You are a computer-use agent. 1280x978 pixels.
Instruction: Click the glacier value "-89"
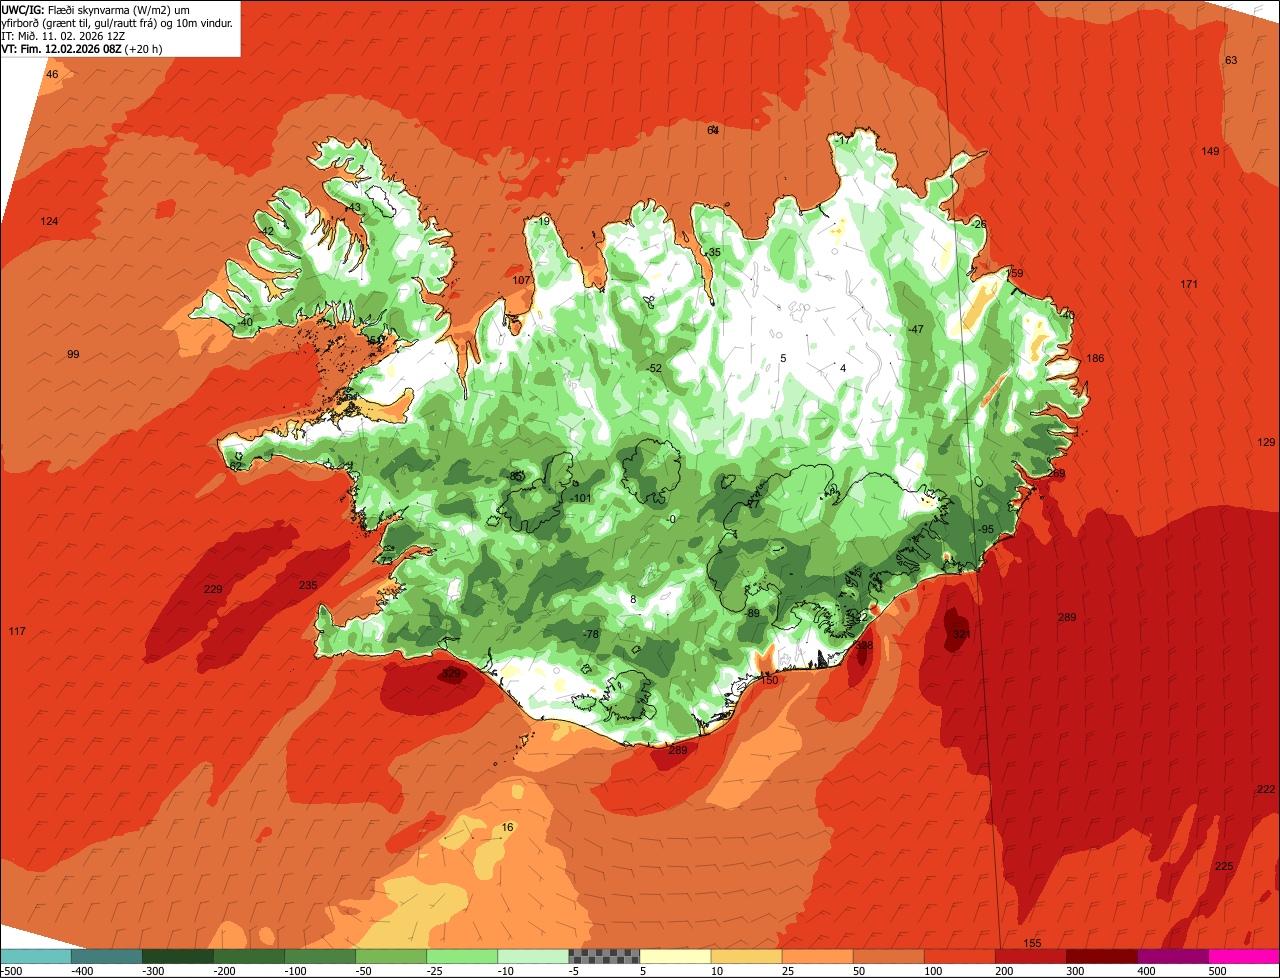coord(752,613)
